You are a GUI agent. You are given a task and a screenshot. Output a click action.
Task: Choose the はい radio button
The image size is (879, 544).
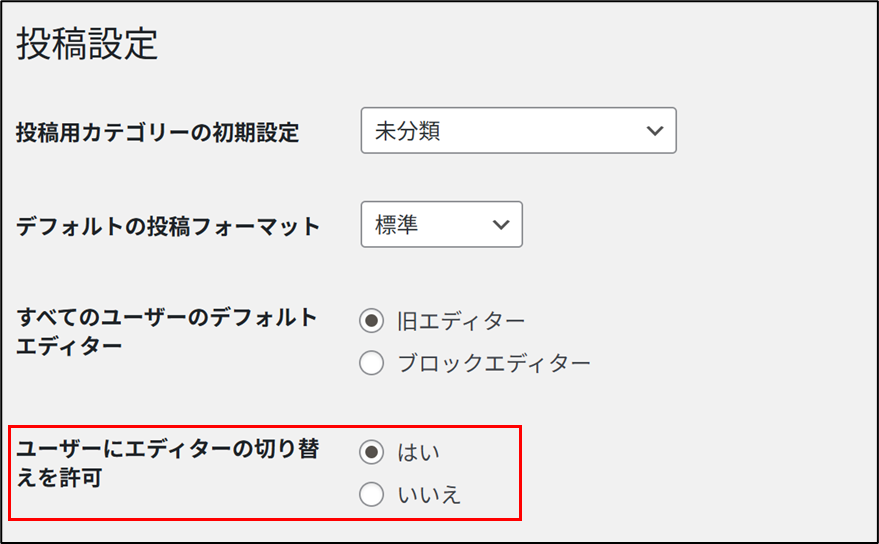371,452
